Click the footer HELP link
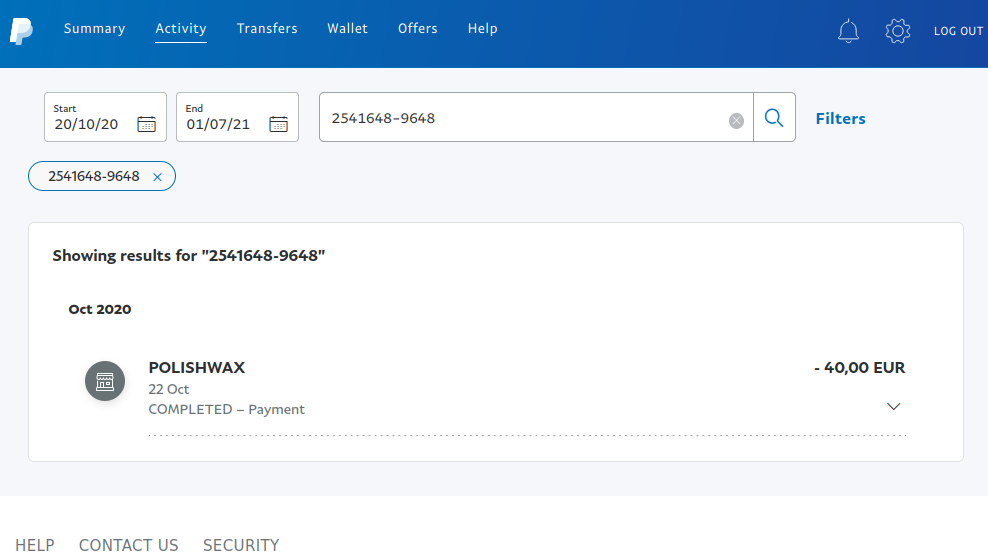Viewport: 988px width, 560px height. pos(35,545)
